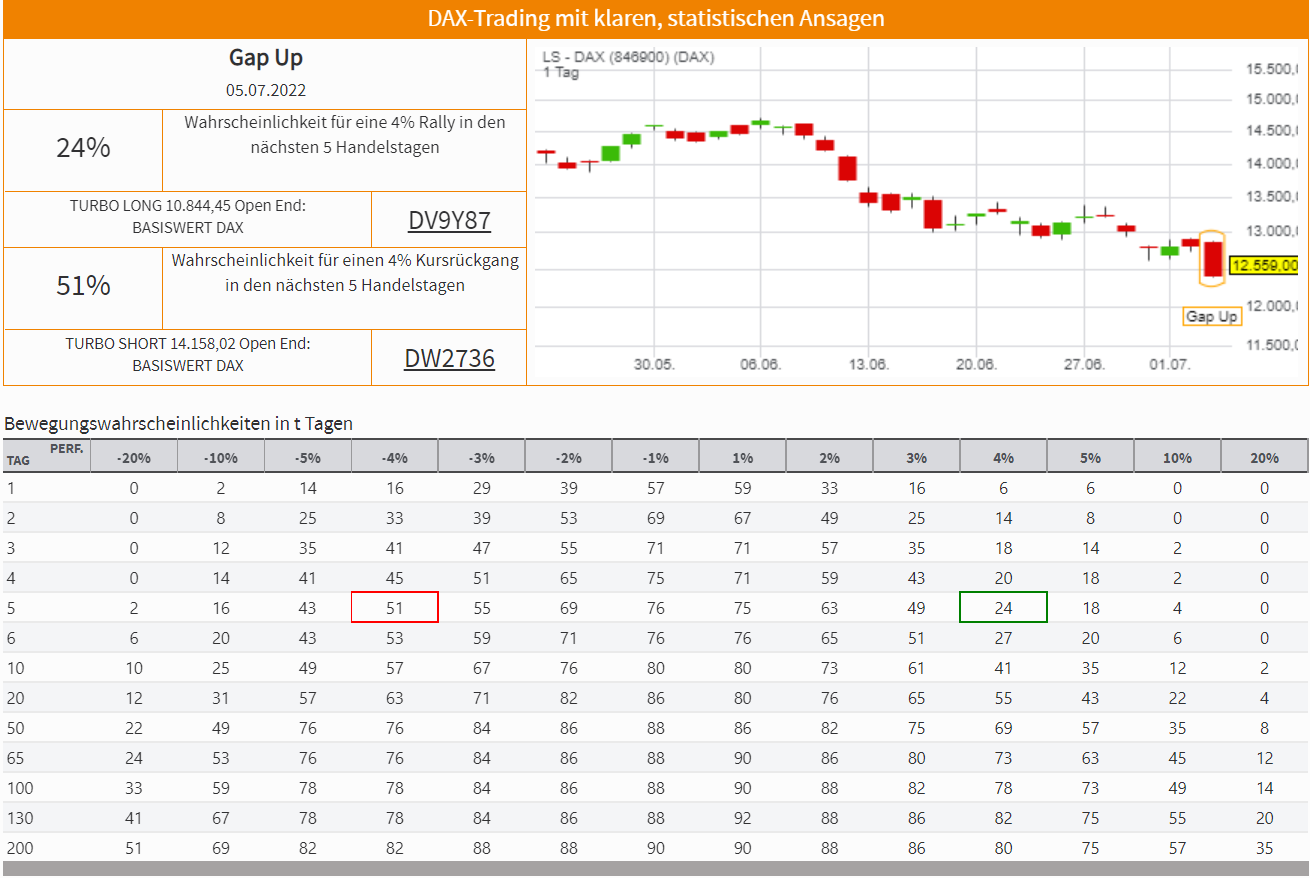Click the LS - DAX (846900) chart title
The image size is (1310, 878).
coord(628,57)
